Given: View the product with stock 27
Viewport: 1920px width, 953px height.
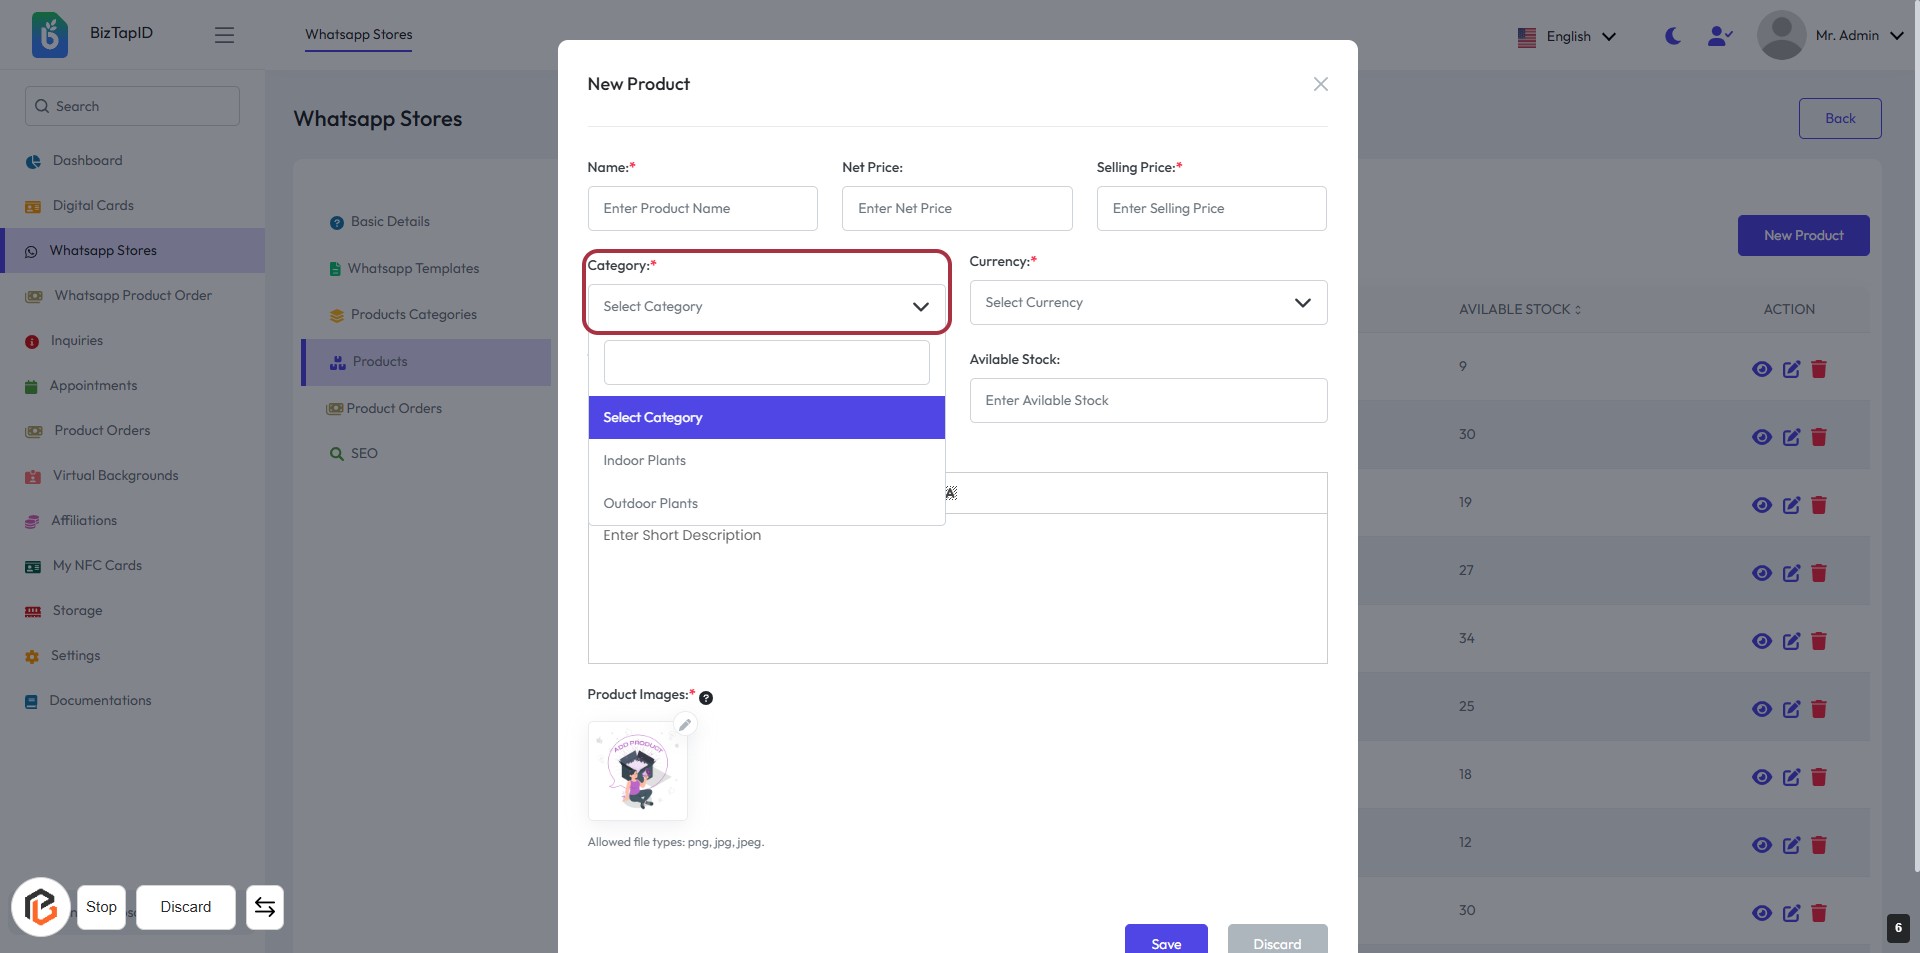Looking at the screenshot, I should pos(1762,573).
